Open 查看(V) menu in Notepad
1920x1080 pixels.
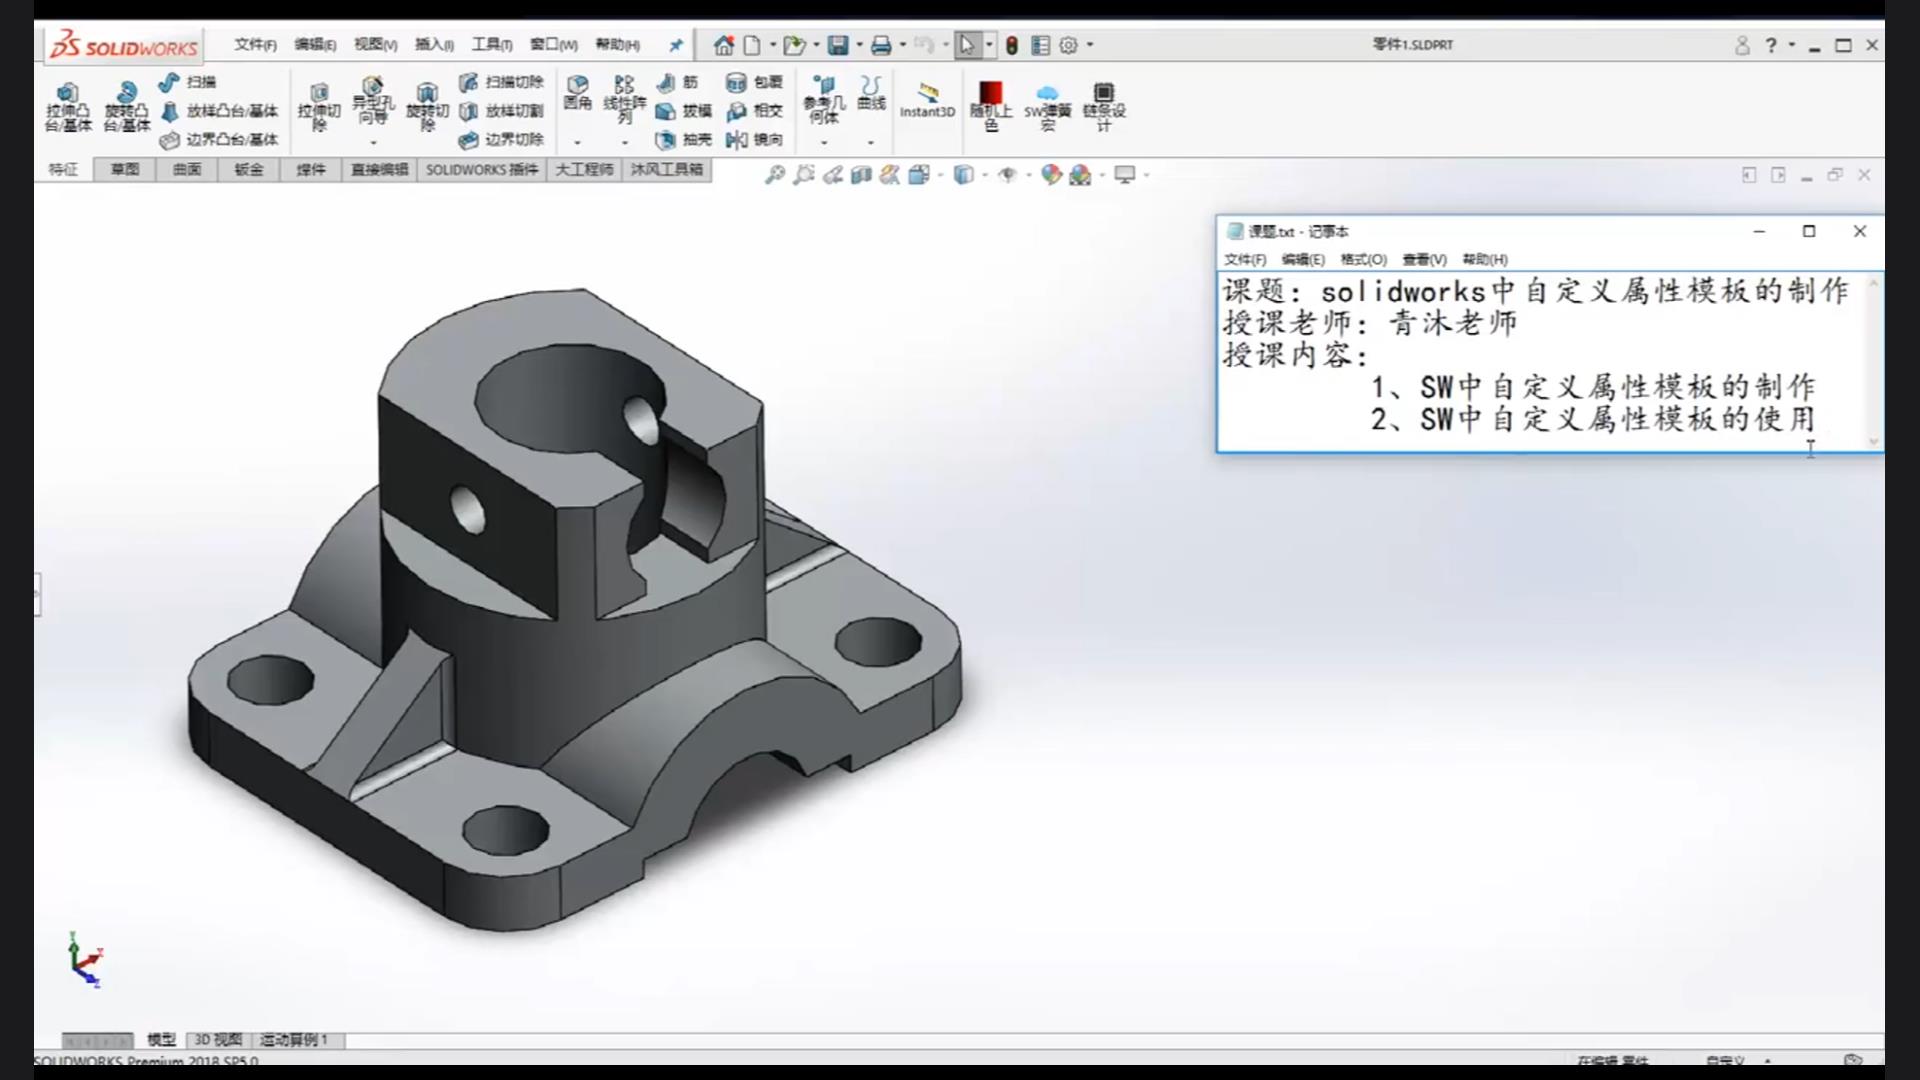[x=1424, y=259]
